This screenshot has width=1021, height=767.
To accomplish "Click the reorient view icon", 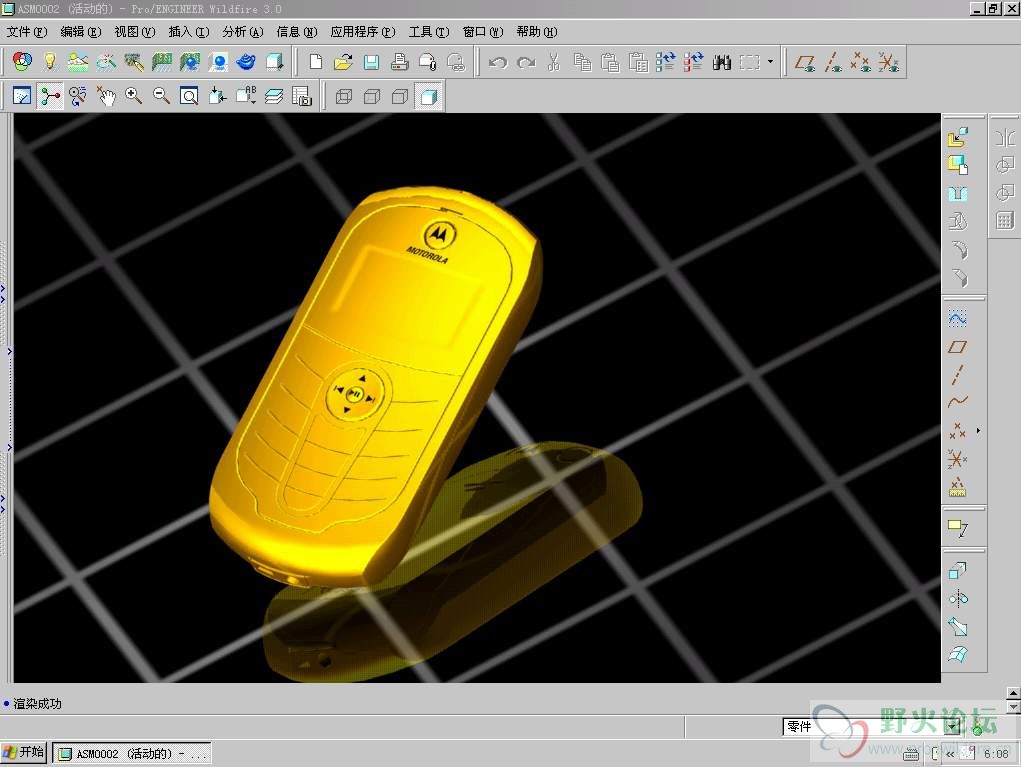I will coord(217,96).
